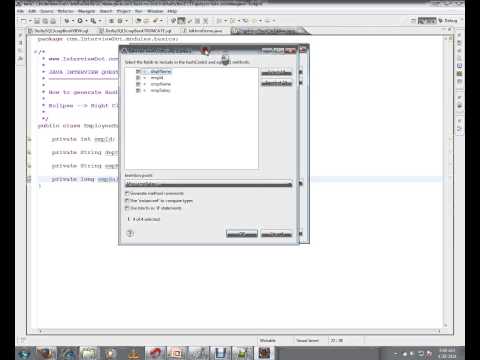Switch to first SQL scrapbook editor tab
This screenshot has width=480, height=360.
(59, 31)
